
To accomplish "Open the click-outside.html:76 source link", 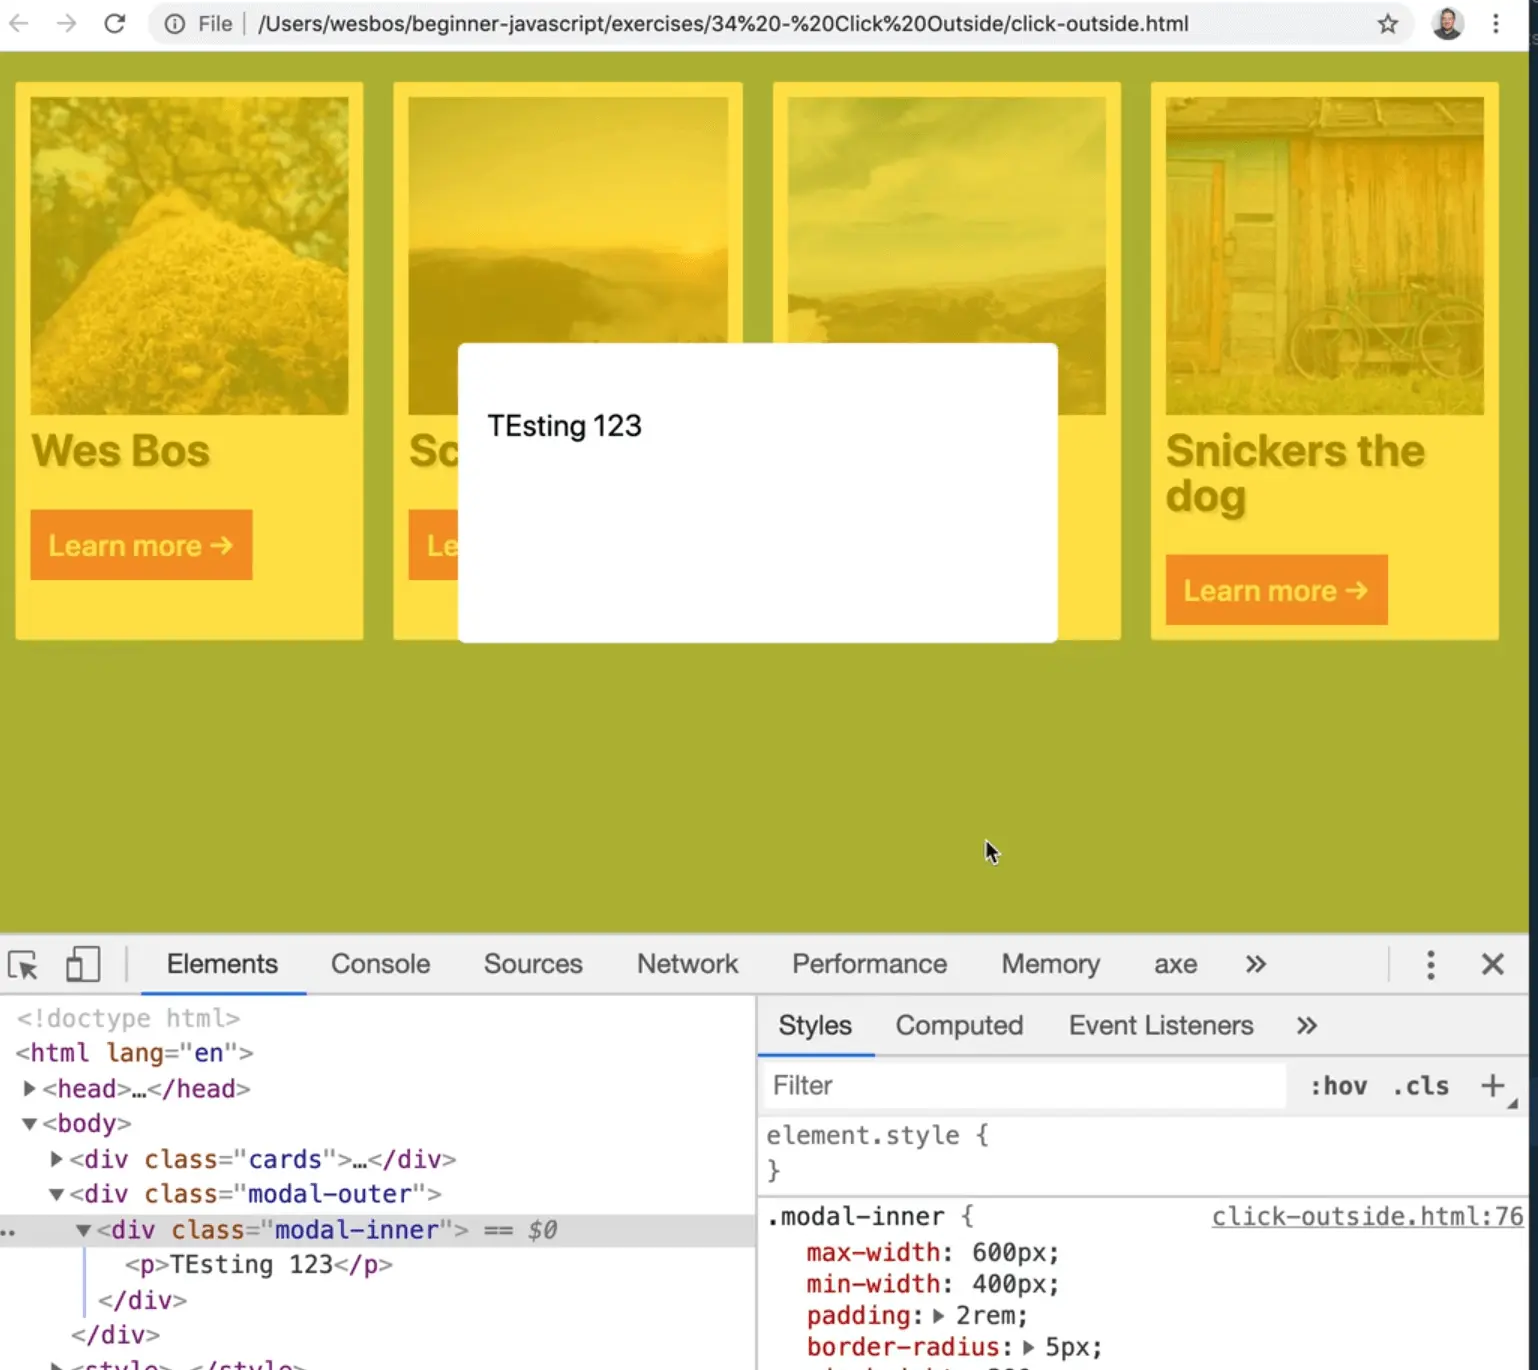I will point(1366,1217).
